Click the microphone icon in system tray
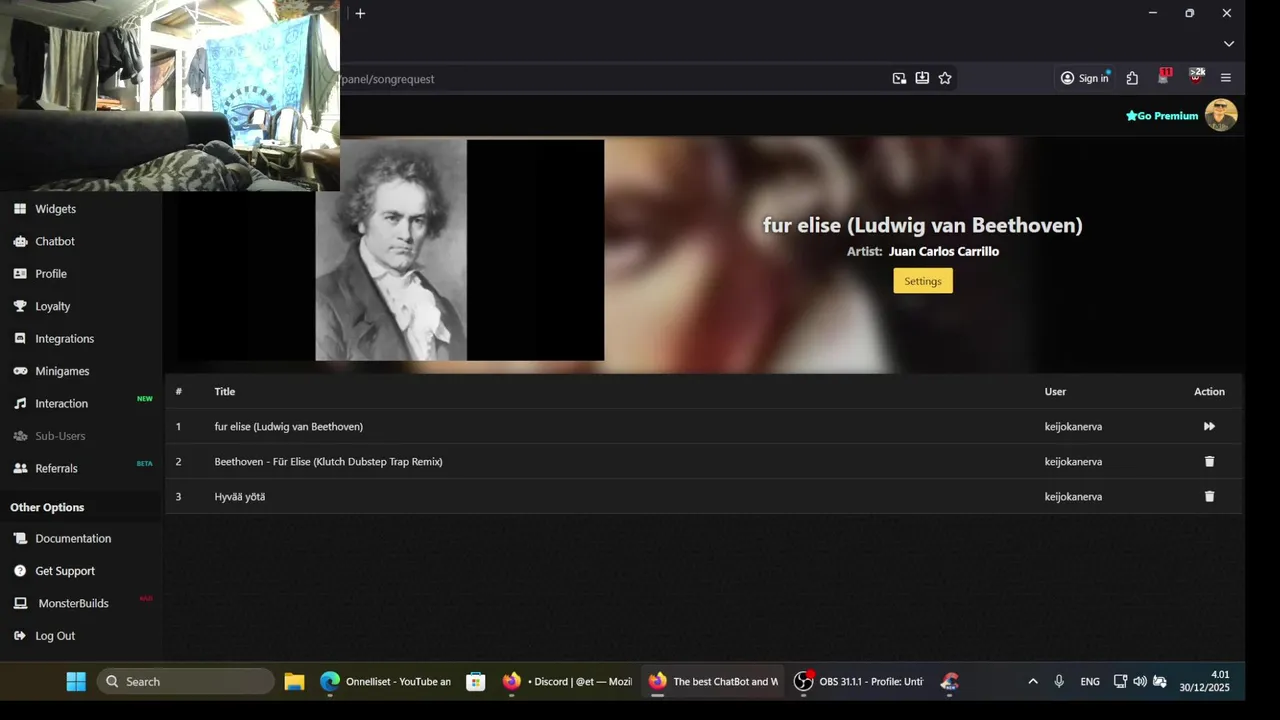Screen dimensions: 1280x720 1059,681
